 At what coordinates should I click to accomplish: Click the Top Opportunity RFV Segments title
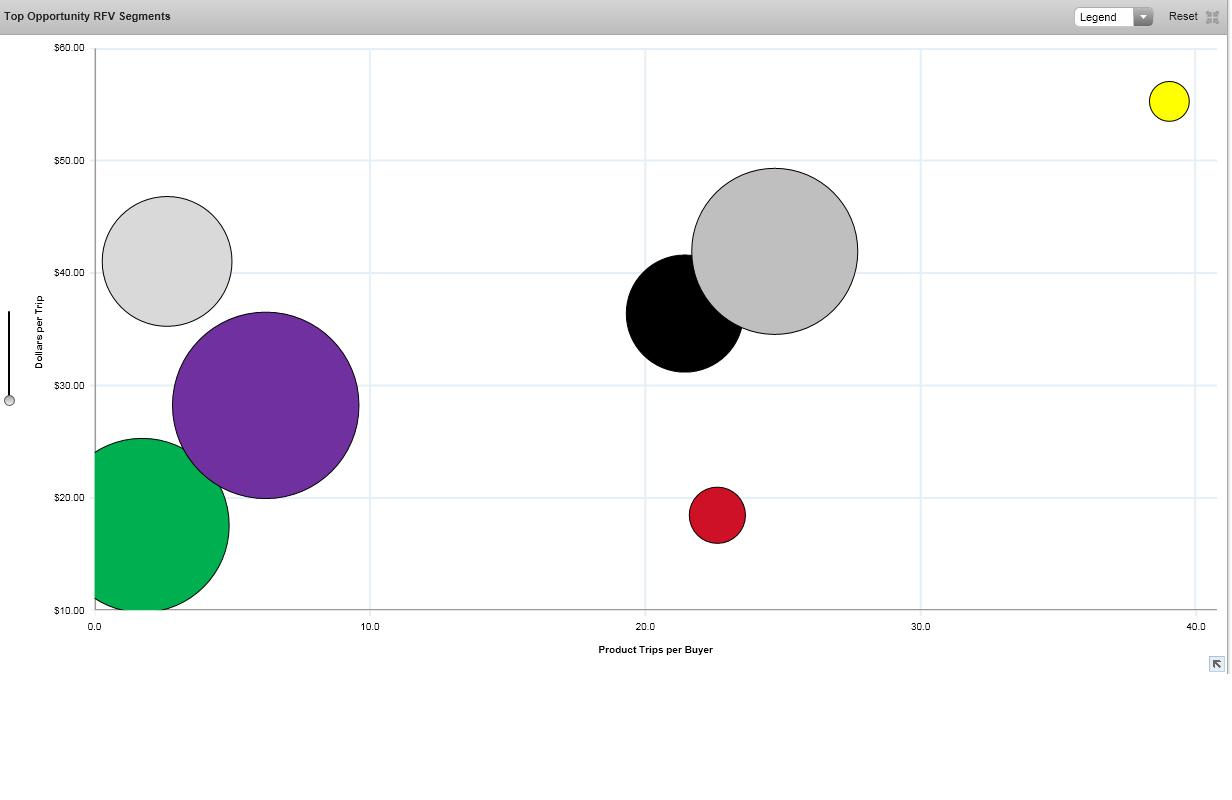click(x=87, y=17)
